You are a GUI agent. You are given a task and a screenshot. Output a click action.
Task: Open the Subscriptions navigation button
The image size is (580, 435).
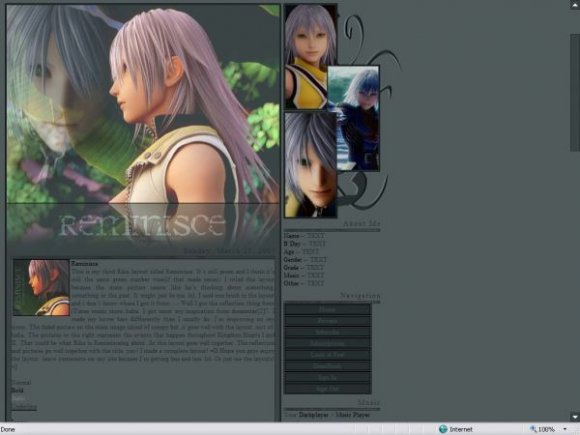[327, 344]
